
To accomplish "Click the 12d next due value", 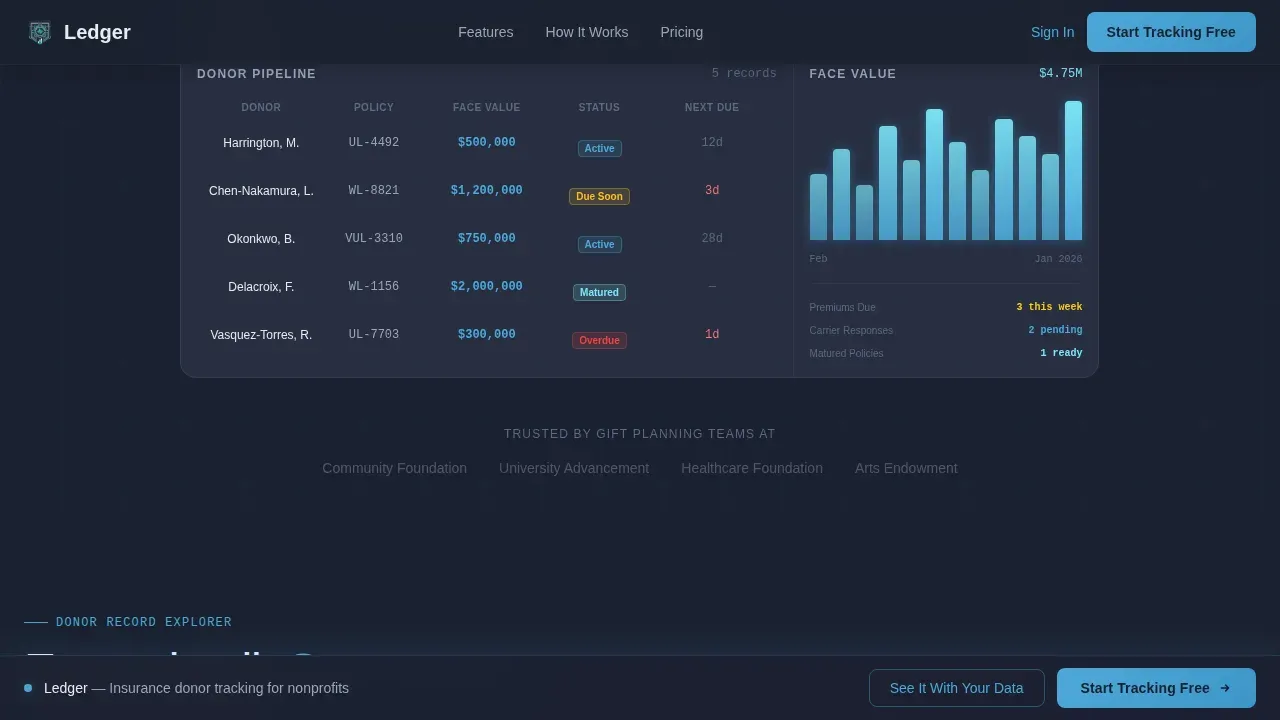I will click(x=712, y=143).
